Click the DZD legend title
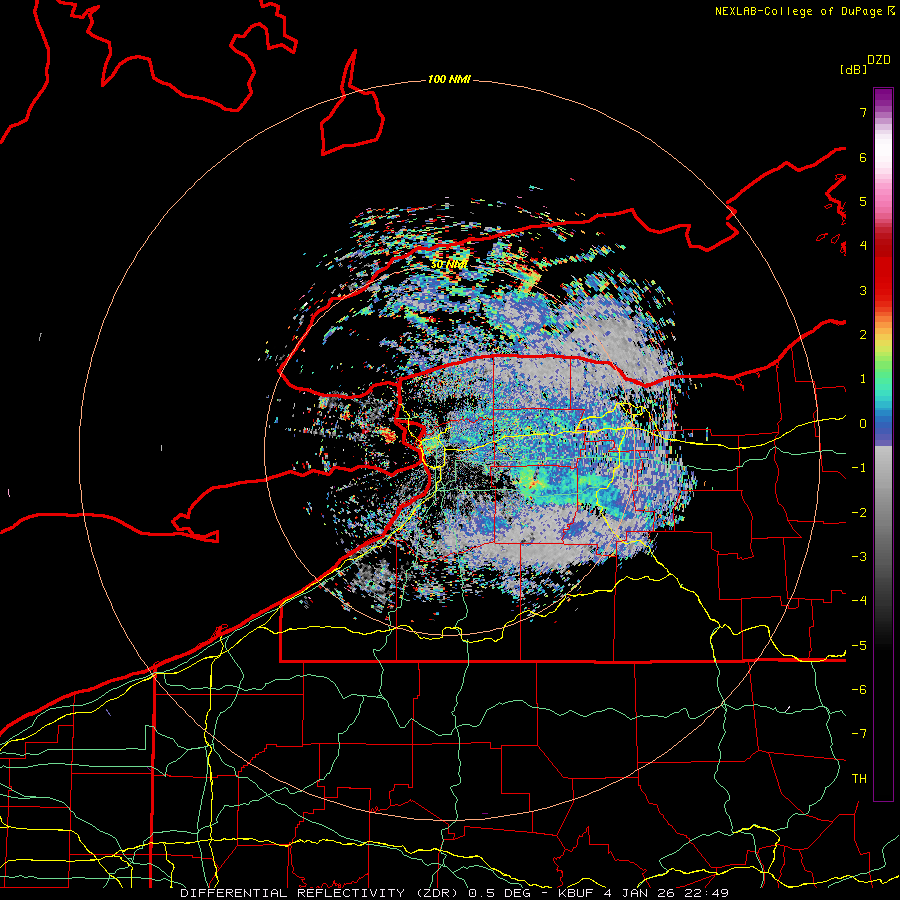 click(x=879, y=60)
